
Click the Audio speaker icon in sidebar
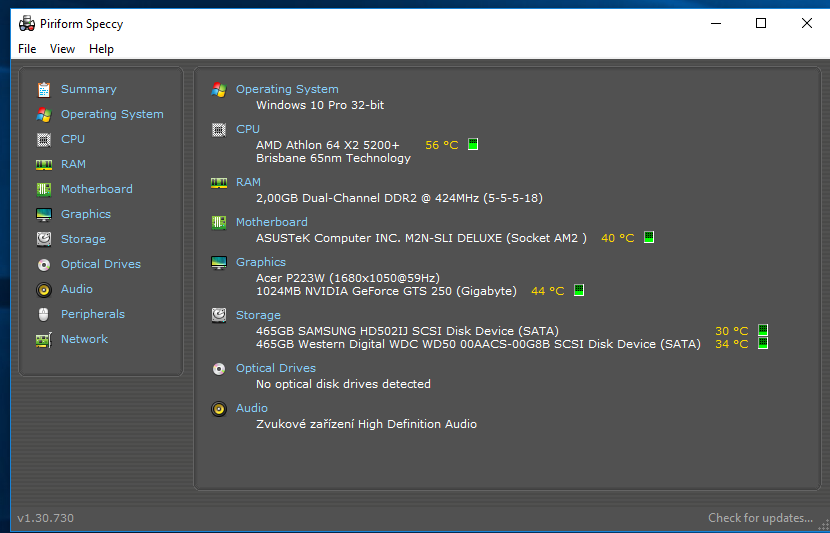click(x=43, y=289)
